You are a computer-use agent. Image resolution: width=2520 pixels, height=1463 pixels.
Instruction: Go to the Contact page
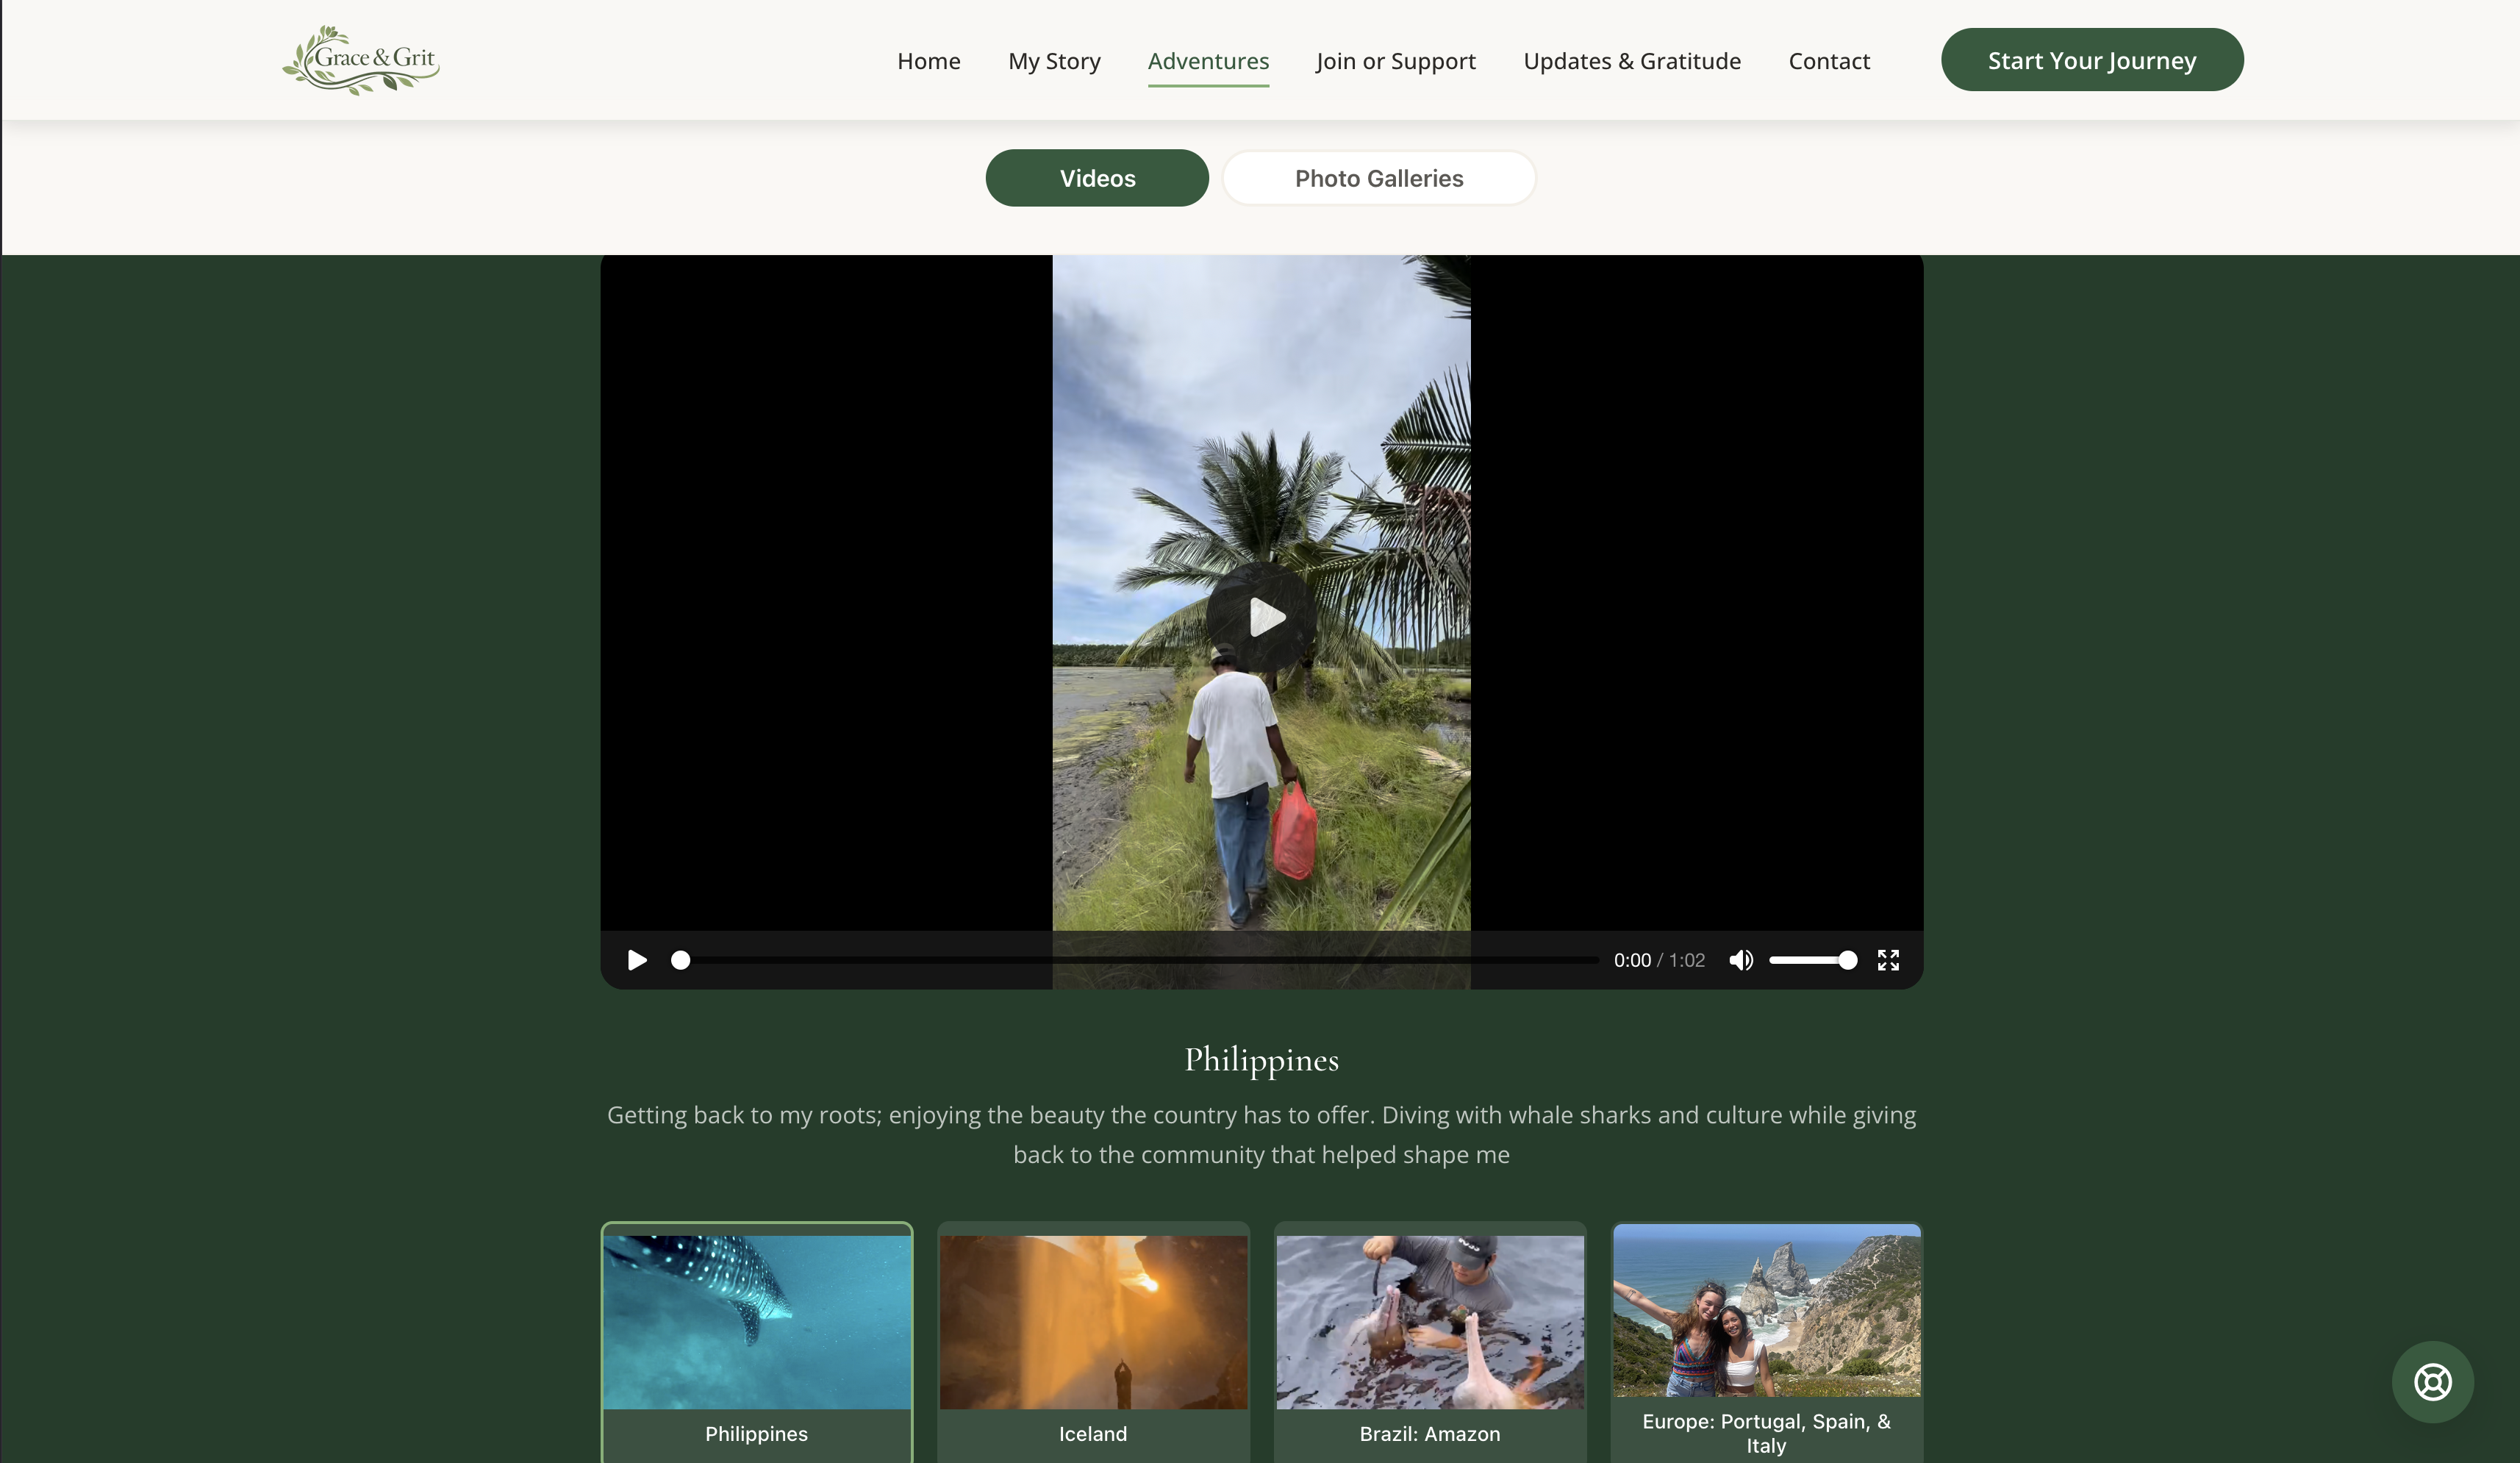[x=1828, y=61]
